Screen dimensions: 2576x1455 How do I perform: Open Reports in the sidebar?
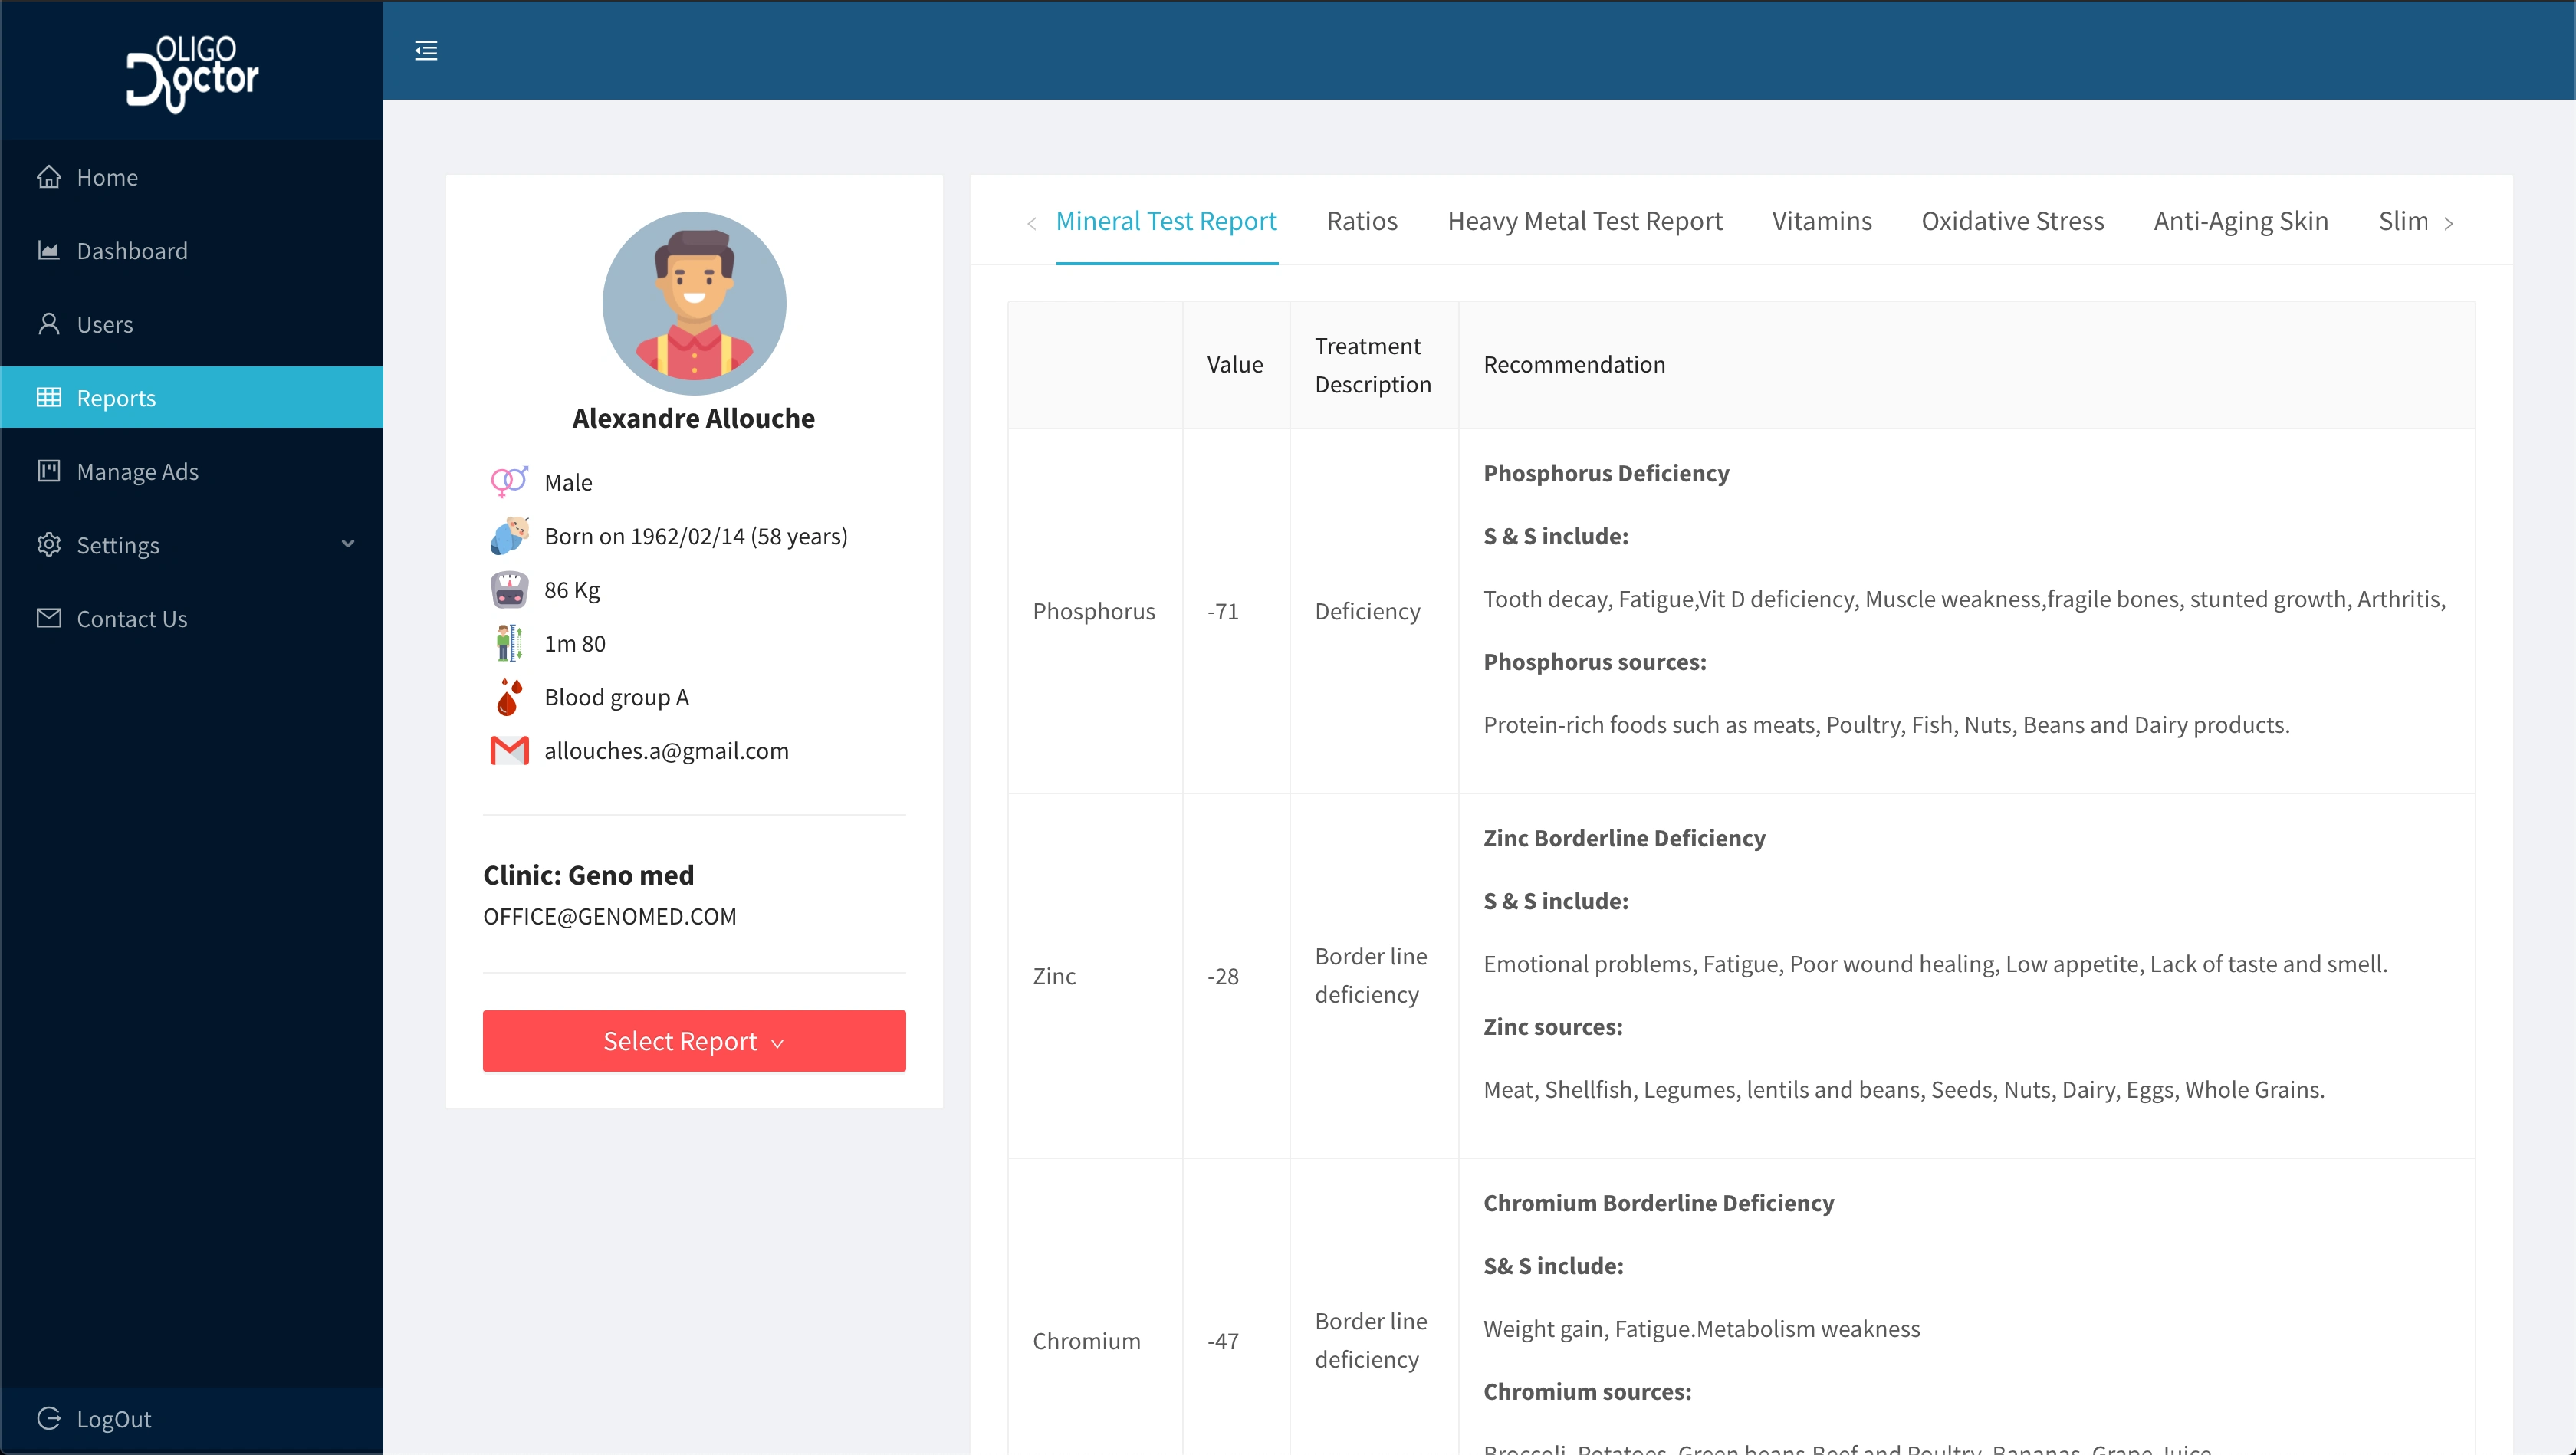click(116, 397)
